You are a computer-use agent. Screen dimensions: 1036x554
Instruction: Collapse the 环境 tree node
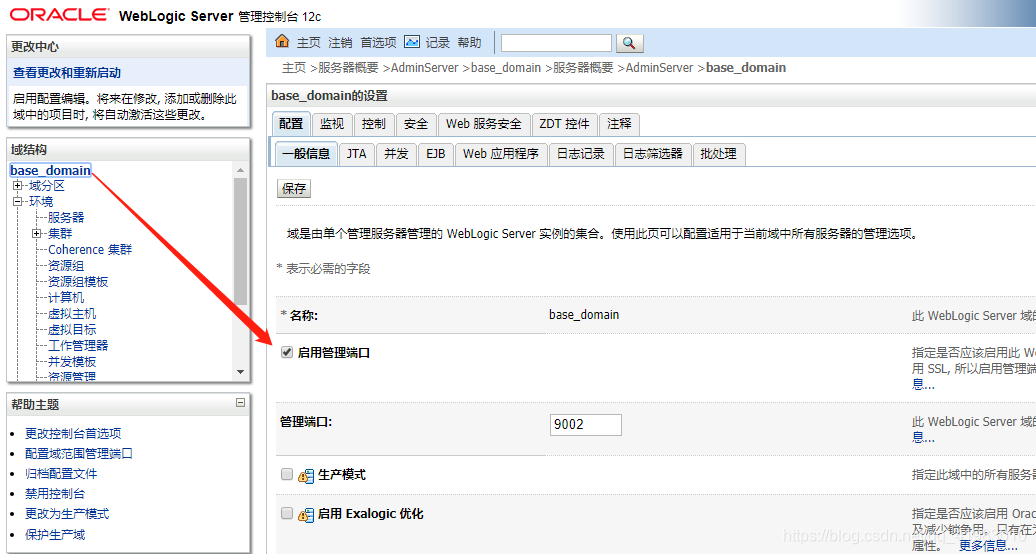point(18,202)
